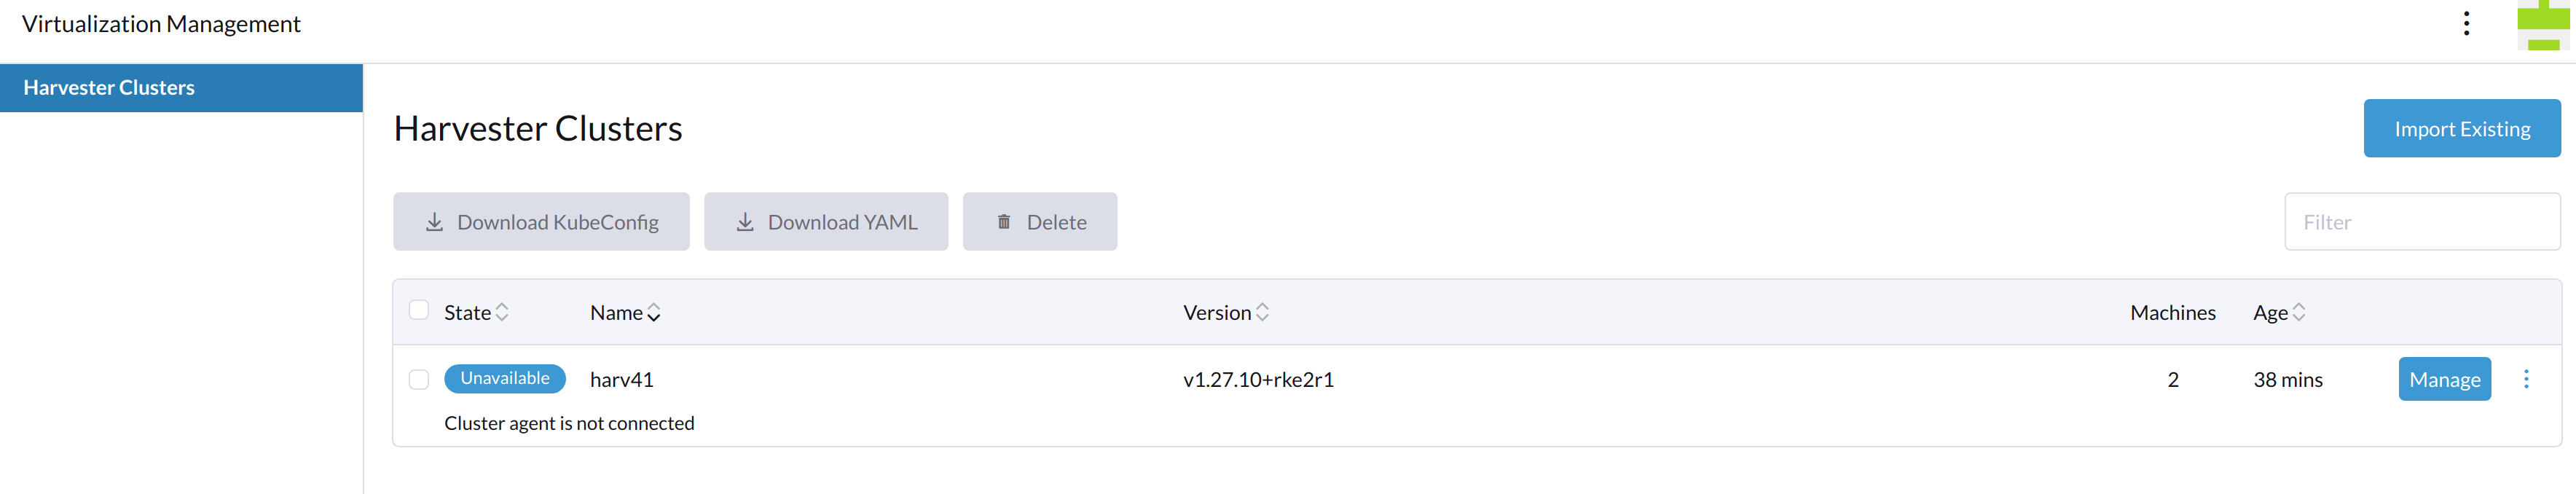The height and width of the screenshot is (494, 2576).
Task: Click the download icon in Download KubeConfig
Action: 434,222
